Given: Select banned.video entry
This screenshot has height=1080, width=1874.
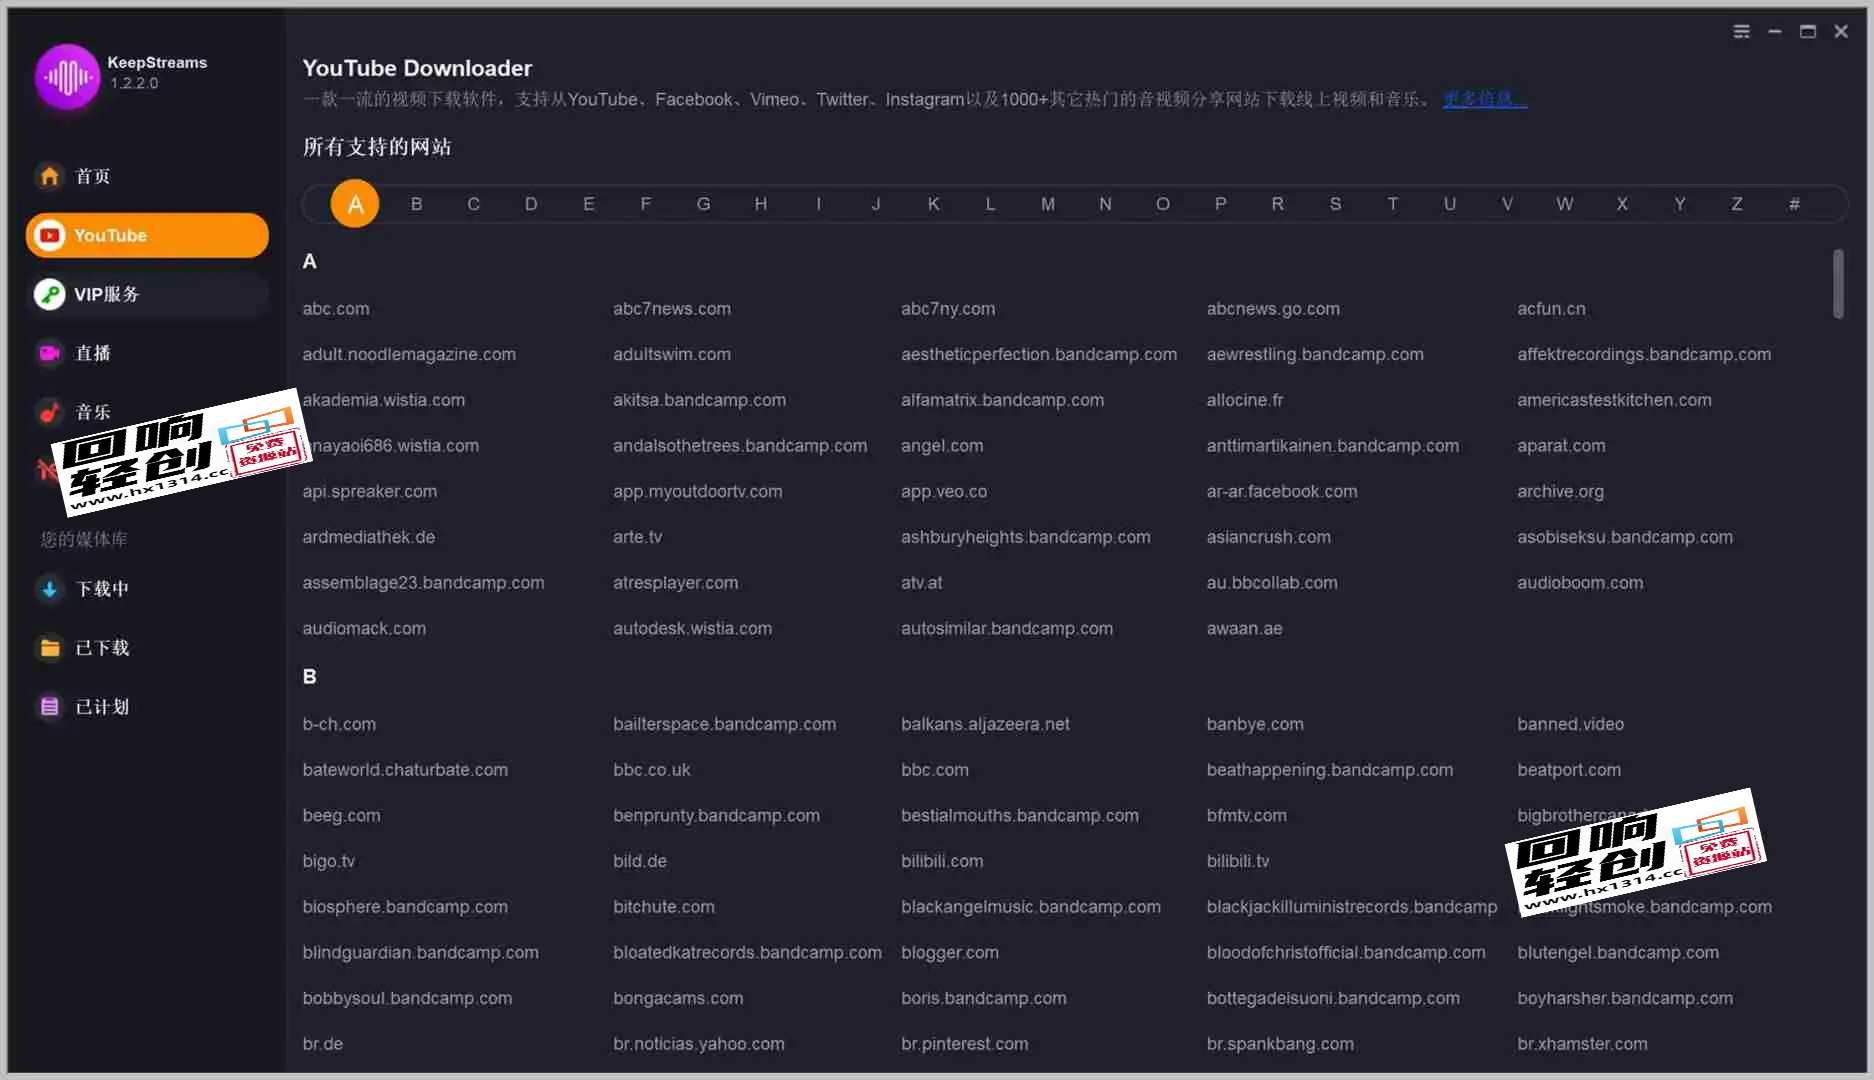Looking at the screenshot, I should click(1570, 724).
